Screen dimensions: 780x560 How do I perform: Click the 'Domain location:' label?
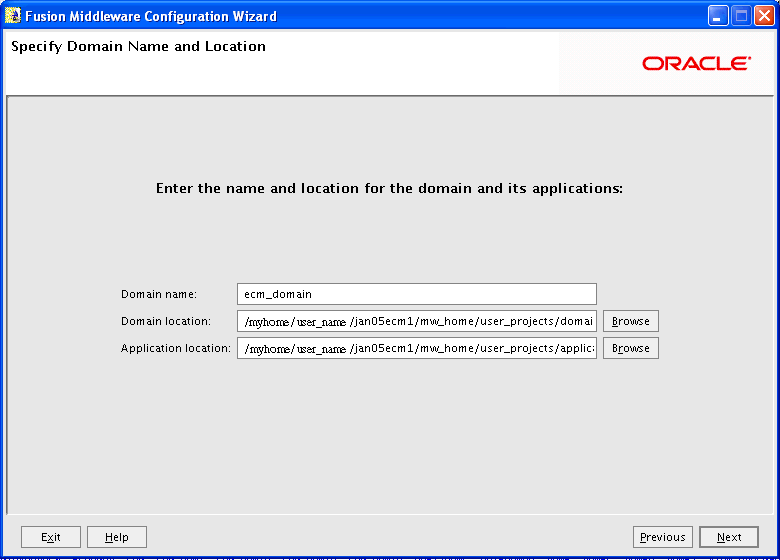(x=166, y=321)
